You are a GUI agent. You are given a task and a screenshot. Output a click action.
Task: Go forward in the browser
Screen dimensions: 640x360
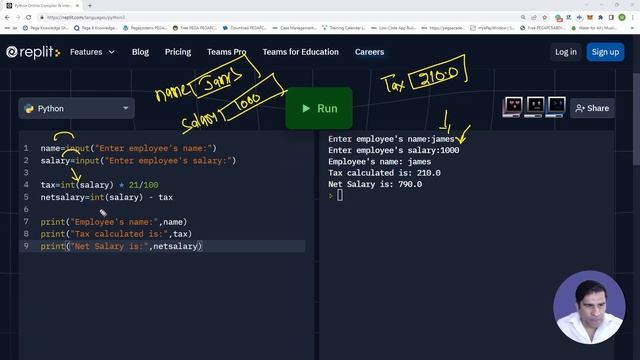18,18
